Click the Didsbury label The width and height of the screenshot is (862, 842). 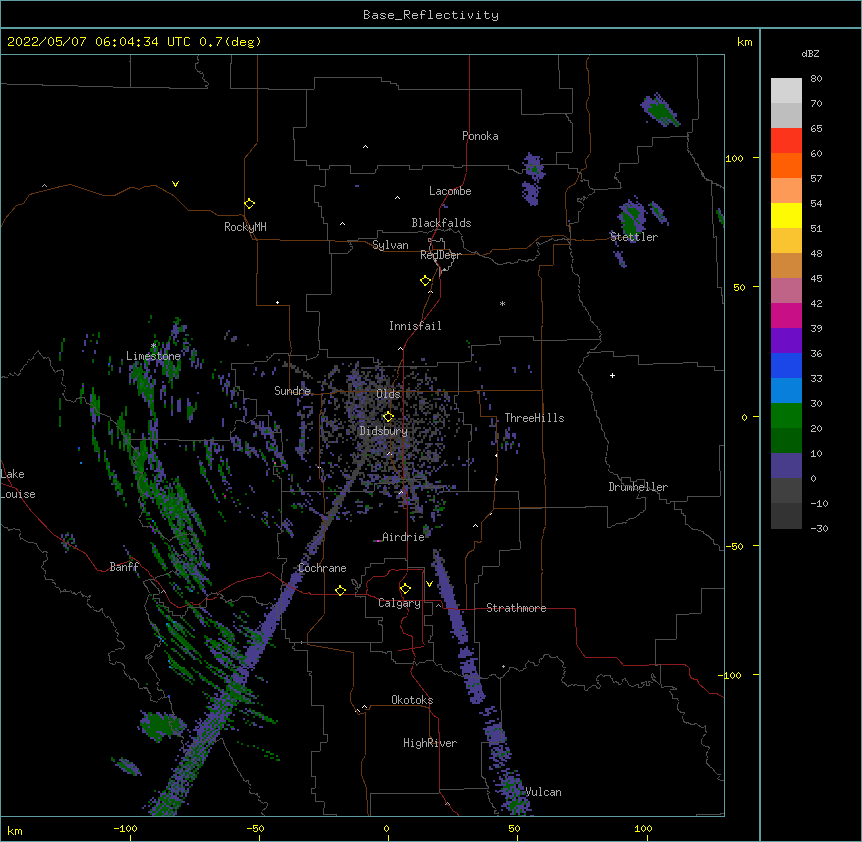coord(383,431)
